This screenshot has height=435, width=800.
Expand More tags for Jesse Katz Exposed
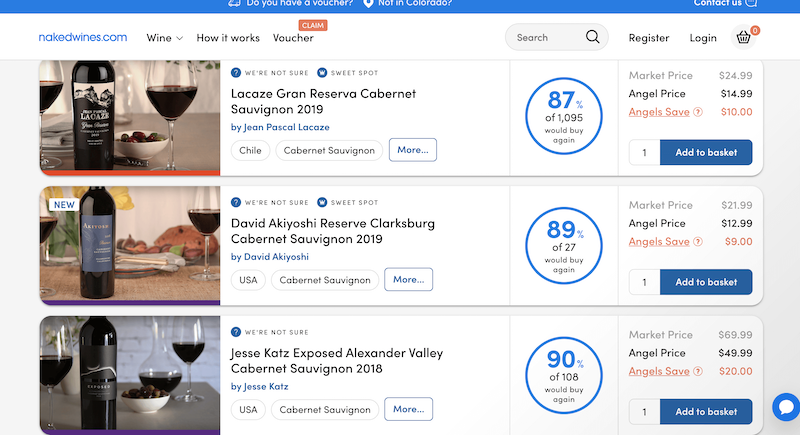point(408,409)
